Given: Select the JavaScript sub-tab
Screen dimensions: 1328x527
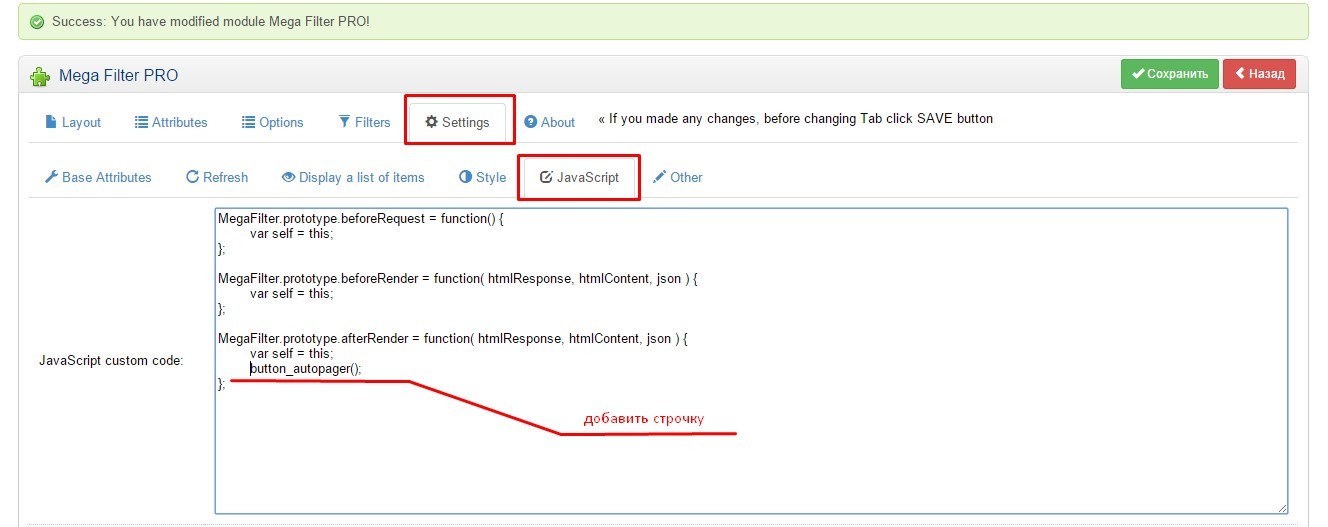Looking at the screenshot, I should (579, 177).
